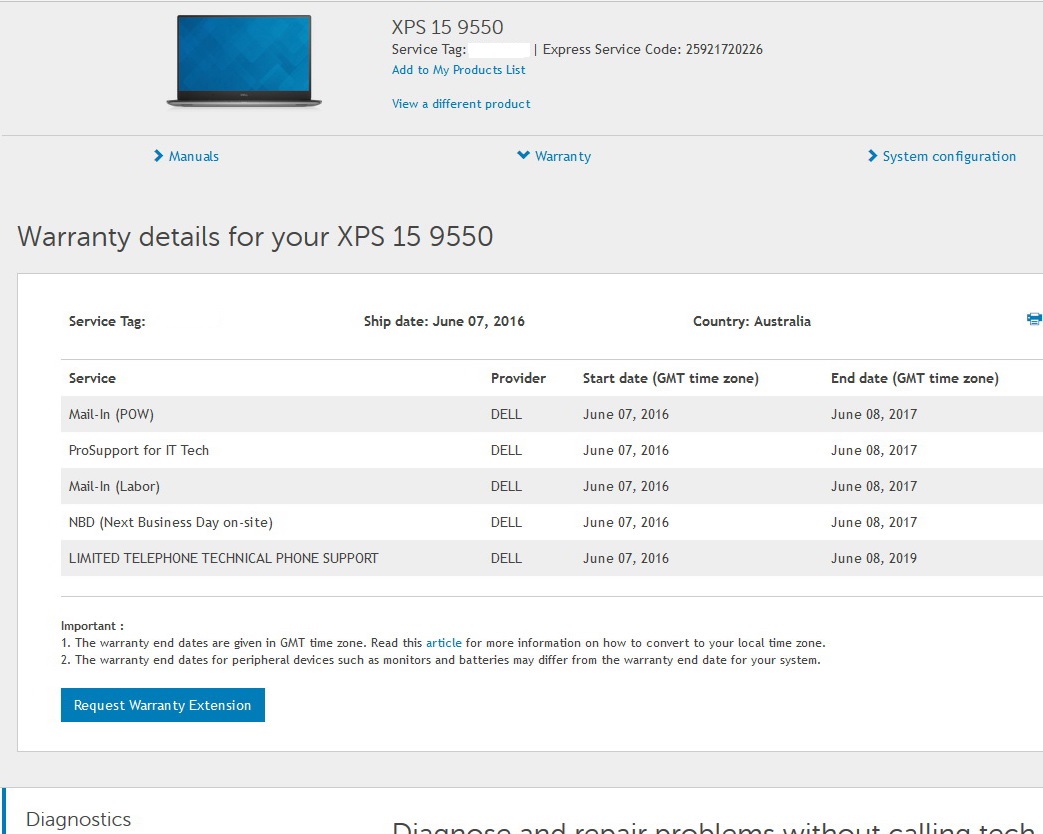This screenshot has height=834, width=1043.
Task: Collapse the Warranty section
Action: point(554,156)
